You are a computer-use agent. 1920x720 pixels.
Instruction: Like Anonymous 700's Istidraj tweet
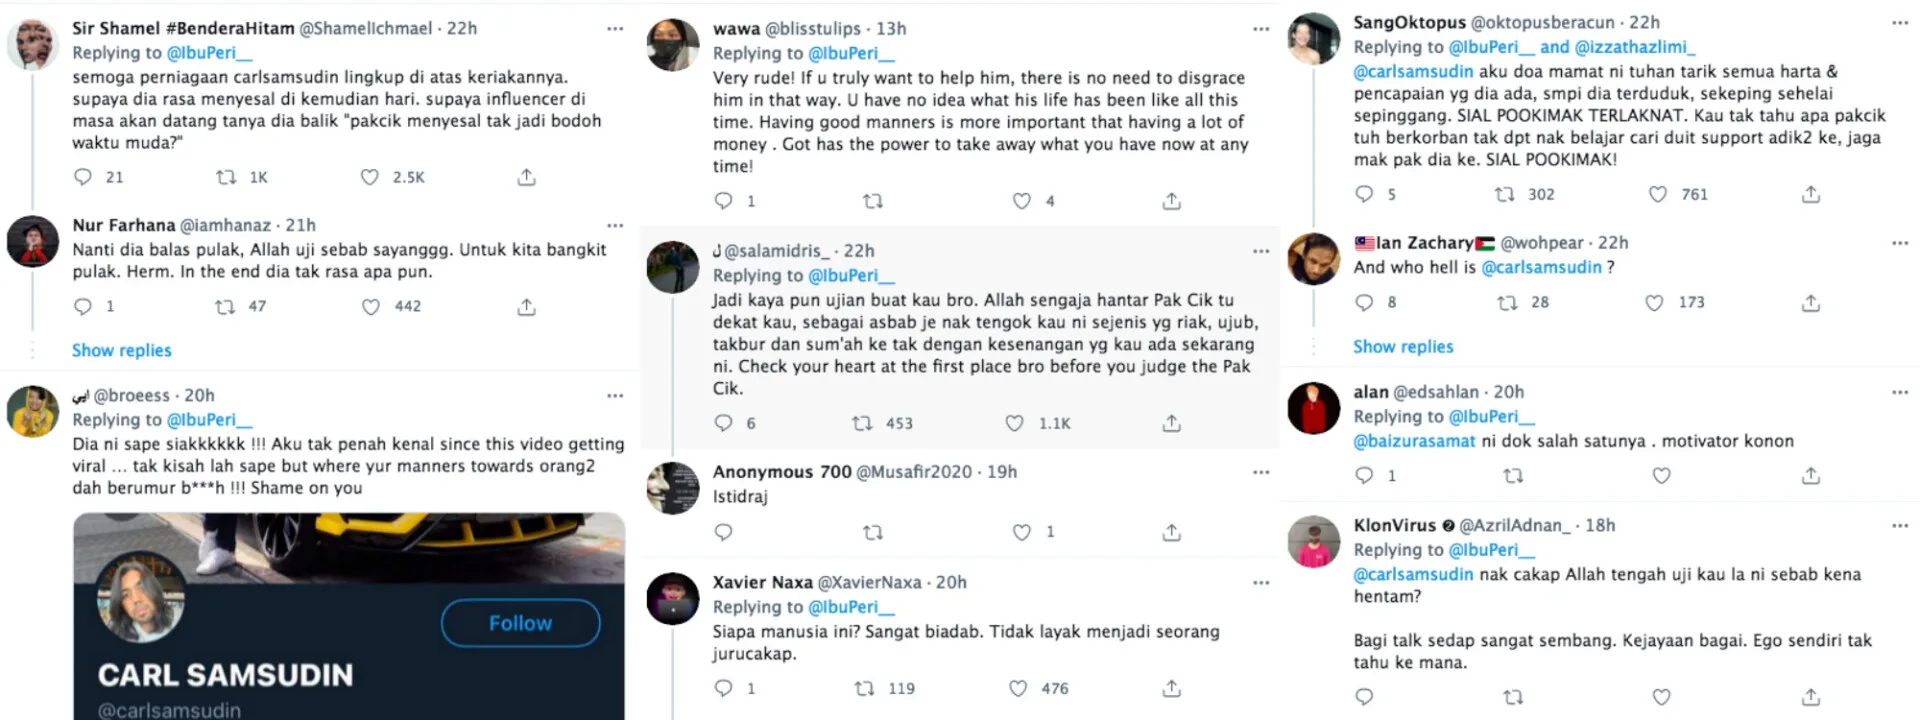pyautogui.click(x=1021, y=532)
